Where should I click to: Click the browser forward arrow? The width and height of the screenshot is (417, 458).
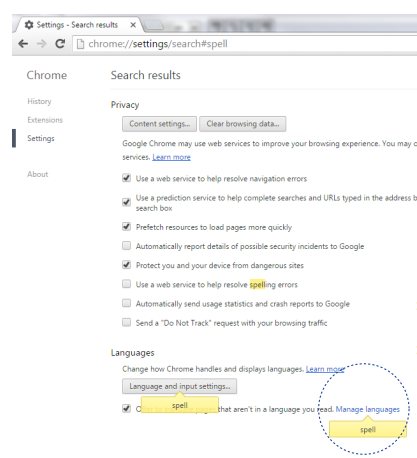pyautogui.click(x=42, y=44)
